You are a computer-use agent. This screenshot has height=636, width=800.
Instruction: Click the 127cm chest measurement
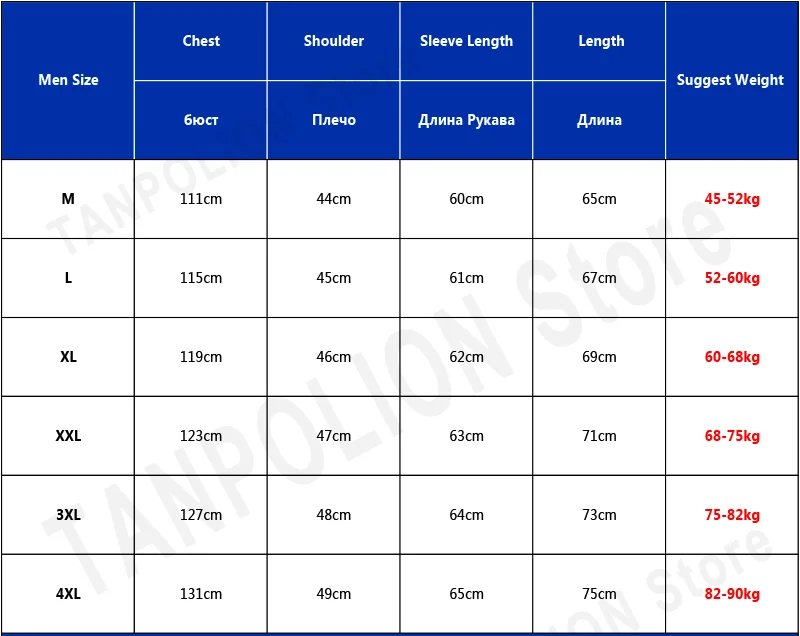201,515
